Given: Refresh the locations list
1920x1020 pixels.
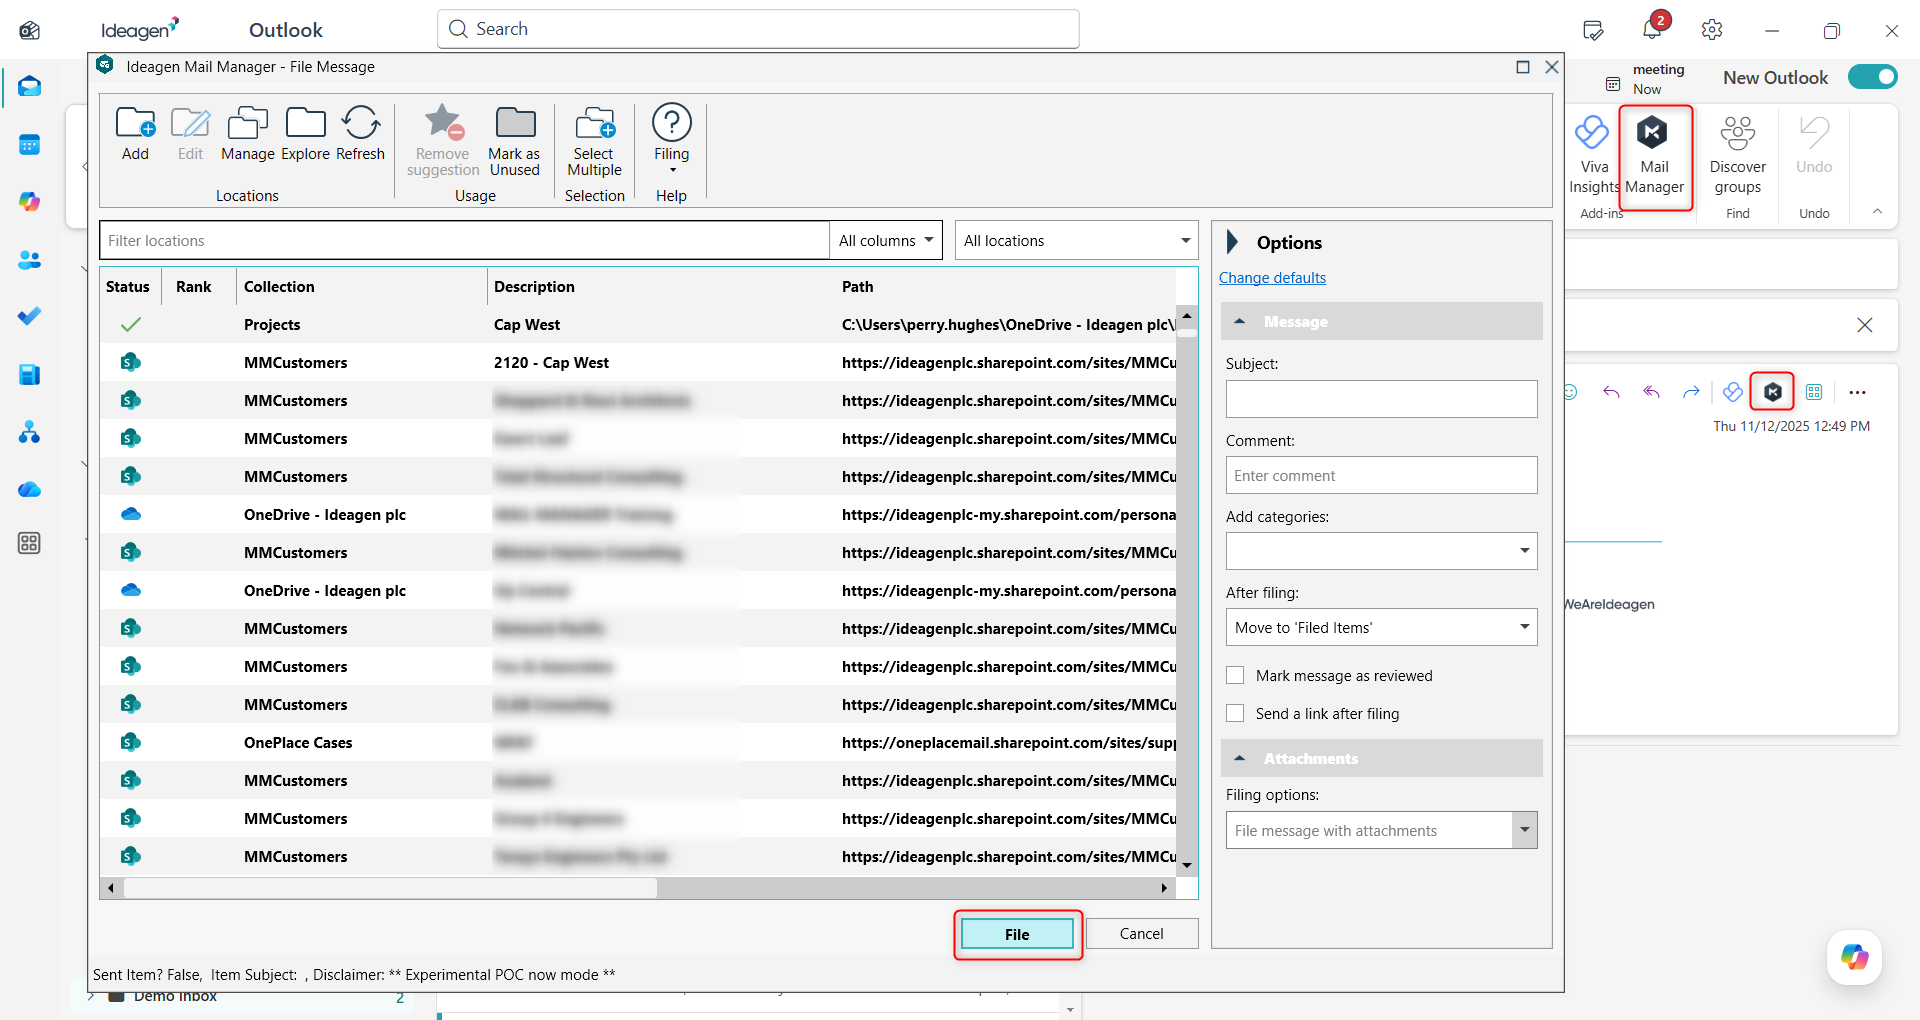Looking at the screenshot, I should [360, 124].
